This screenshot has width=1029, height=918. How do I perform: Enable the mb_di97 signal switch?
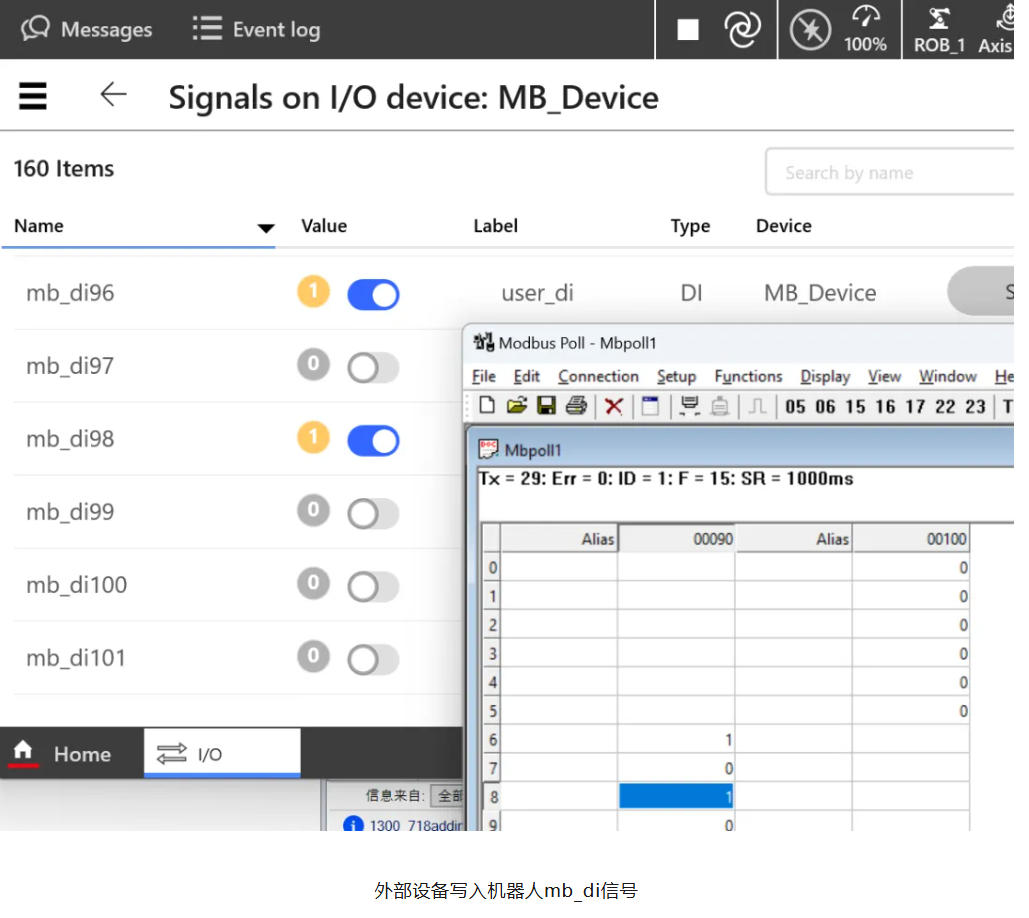pyautogui.click(x=373, y=368)
